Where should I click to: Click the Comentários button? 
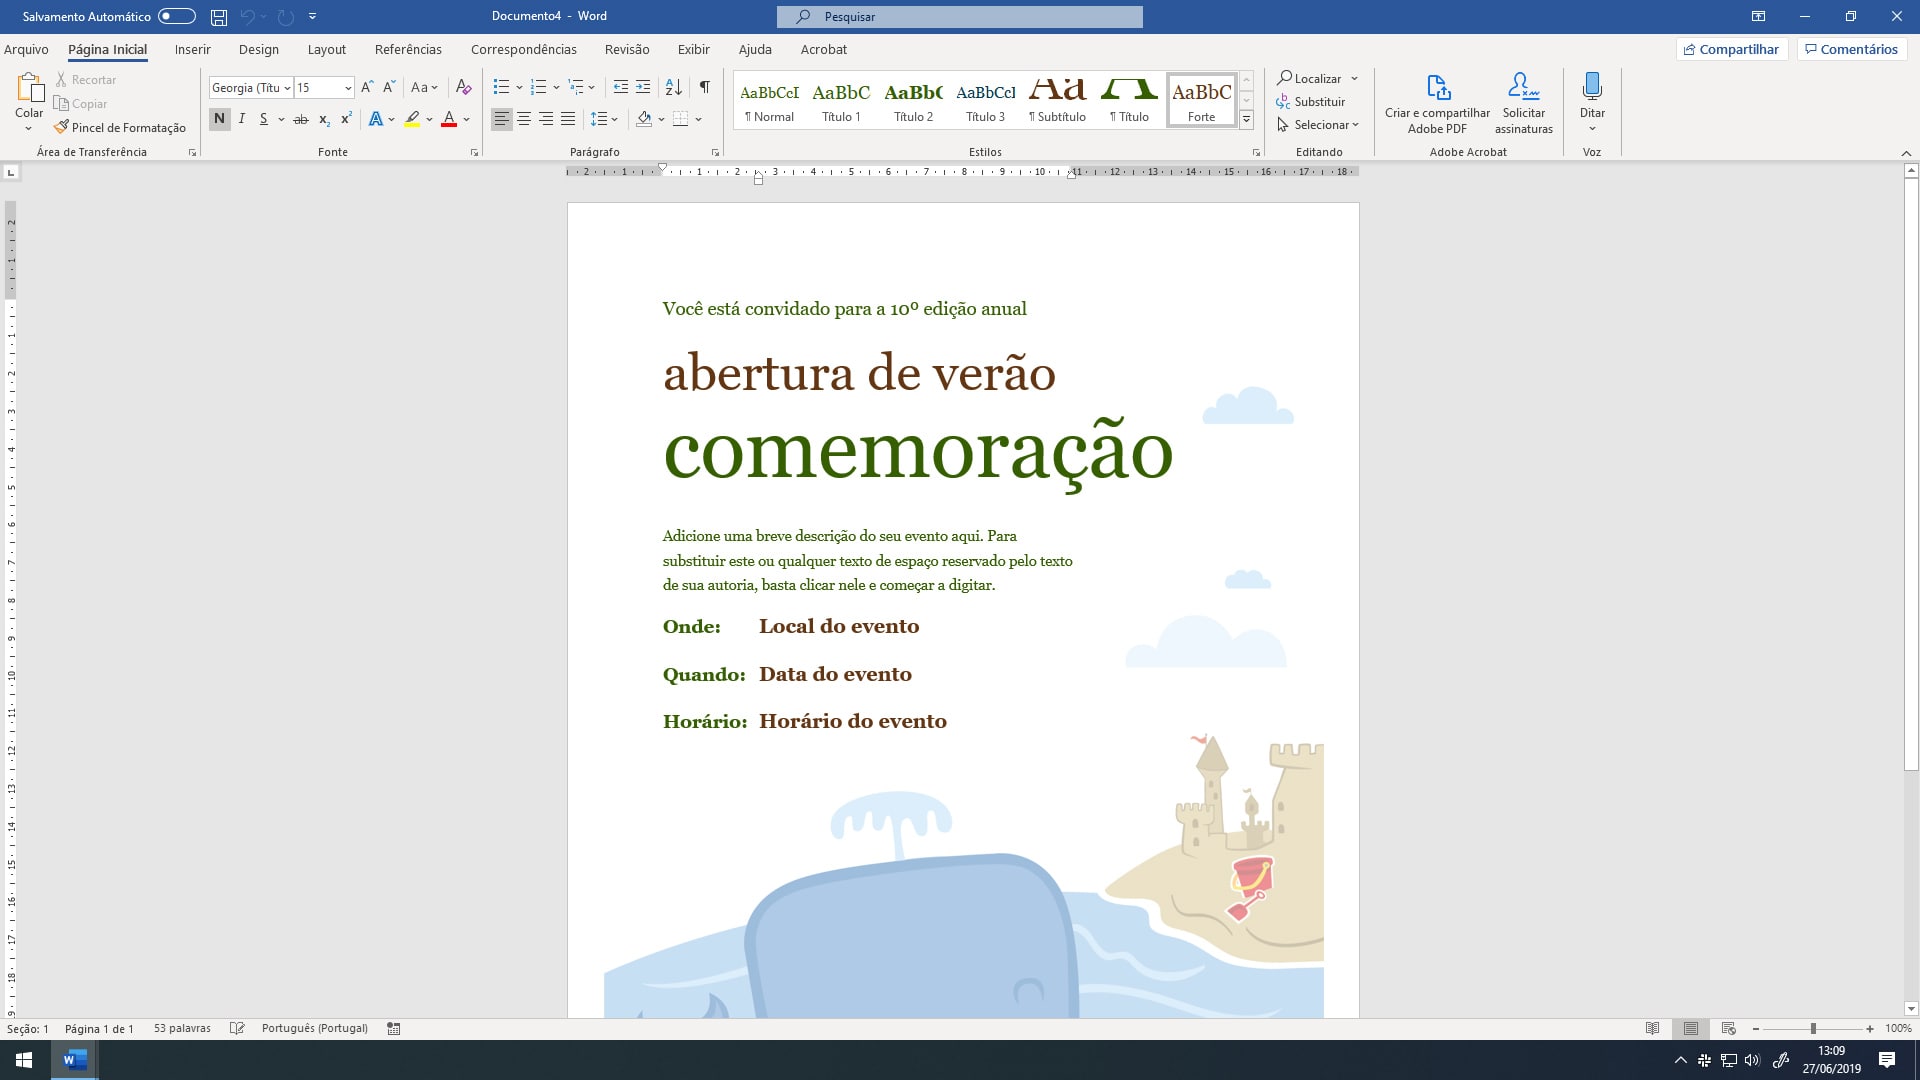click(1850, 49)
